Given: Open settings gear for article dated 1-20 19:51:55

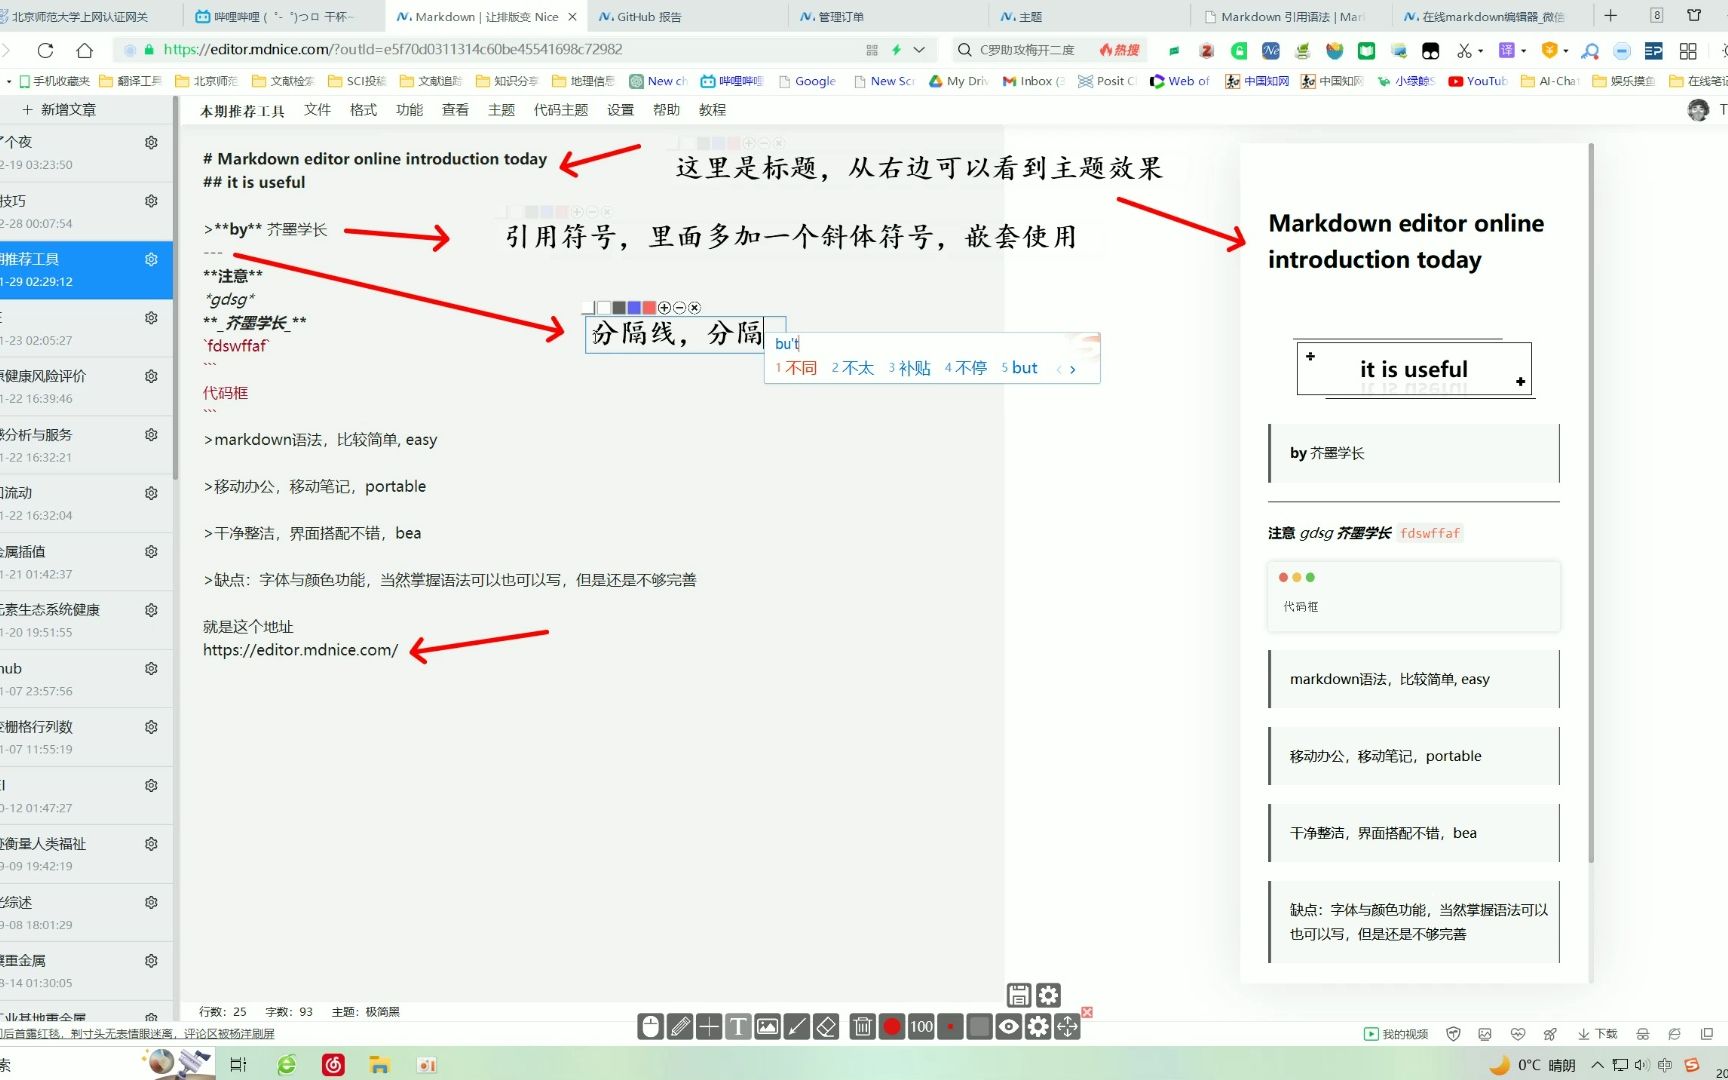Looking at the screenshot, I should click(151, 610).
